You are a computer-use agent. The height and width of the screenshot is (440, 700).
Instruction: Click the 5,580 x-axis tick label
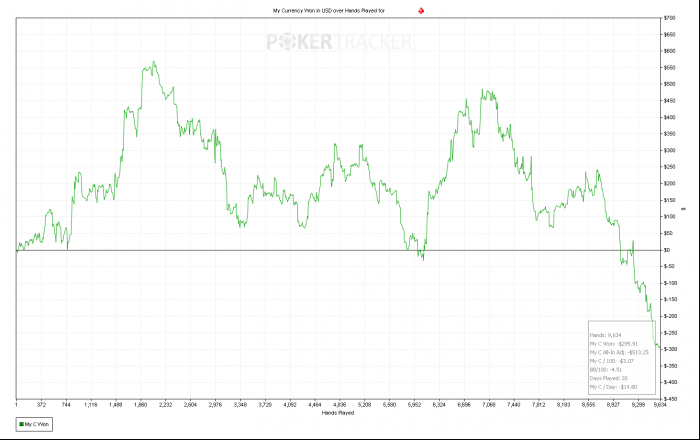tap(389, 405)
